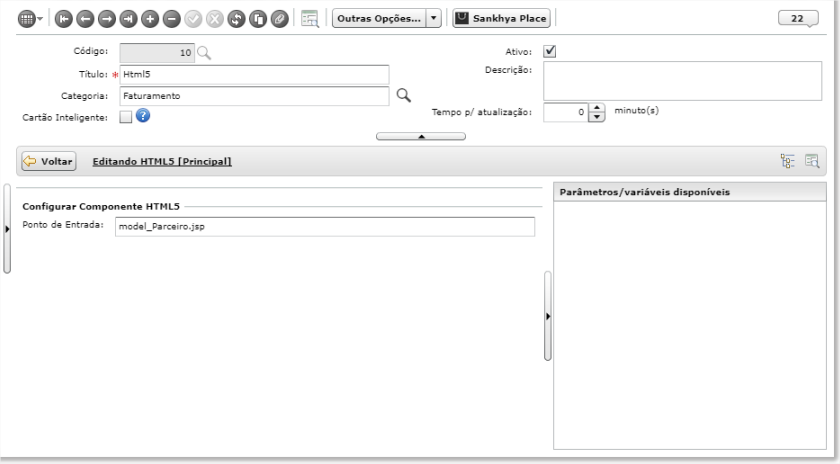
Task: Open the Outras Opções dropdown arrow
Action: point(433,18)
